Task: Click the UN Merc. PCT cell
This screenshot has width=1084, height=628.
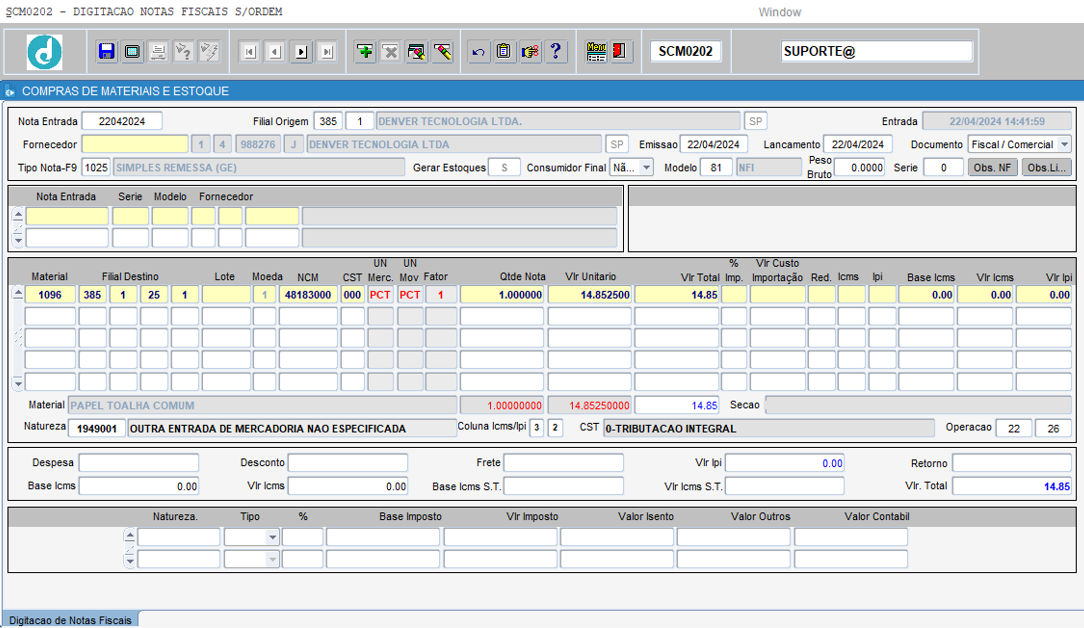Action: (380, 295)
